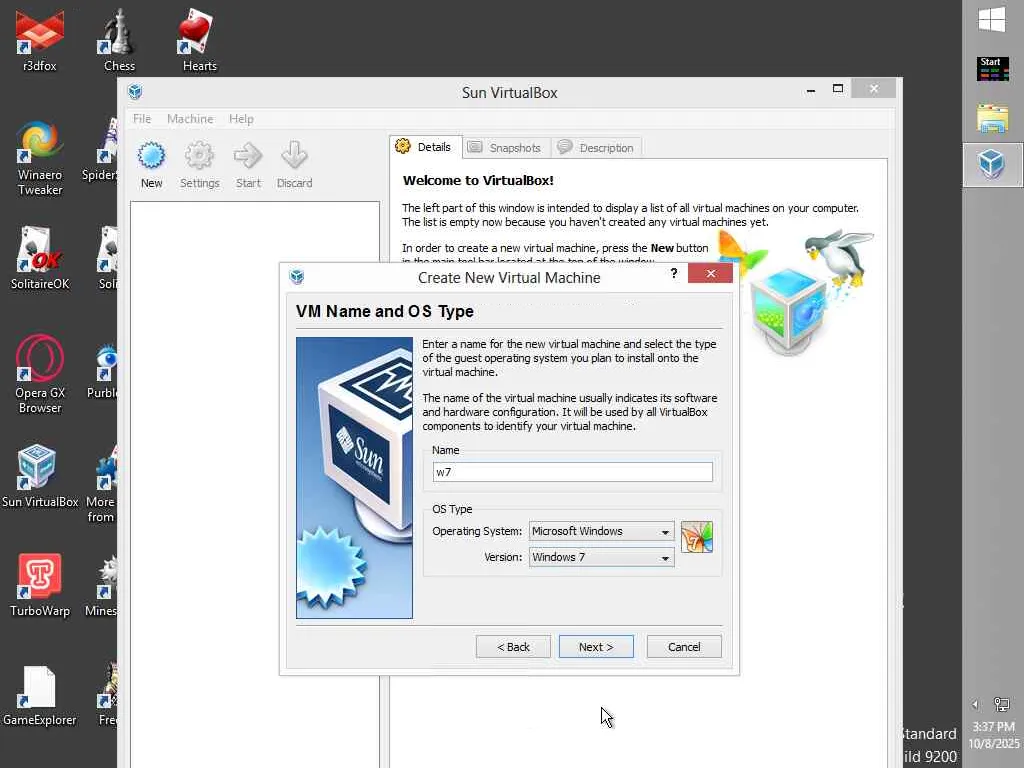Screen dimensions: 1024x768
Task: Click the Discard toolbar icon
Action: coord(295,165)
